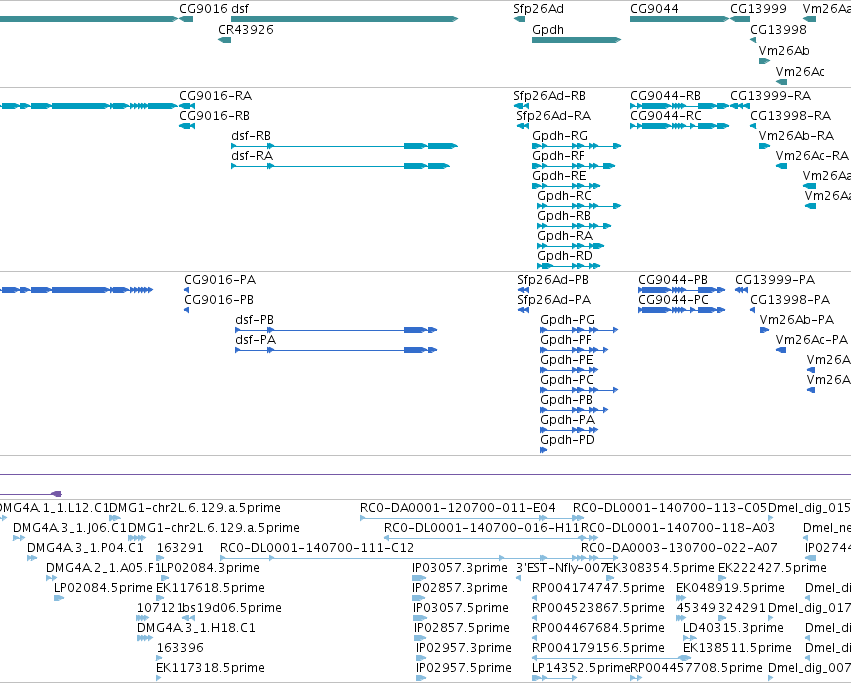Click the CG9016-PA protein label
This screenshot has height=683, width=851.
click(220, 280)
